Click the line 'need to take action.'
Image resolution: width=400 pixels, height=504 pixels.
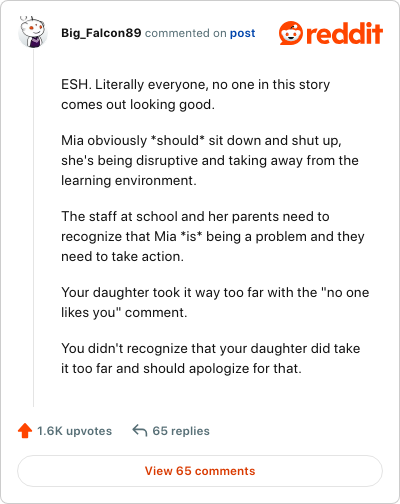pyautogui.click(x=122, y=256)
